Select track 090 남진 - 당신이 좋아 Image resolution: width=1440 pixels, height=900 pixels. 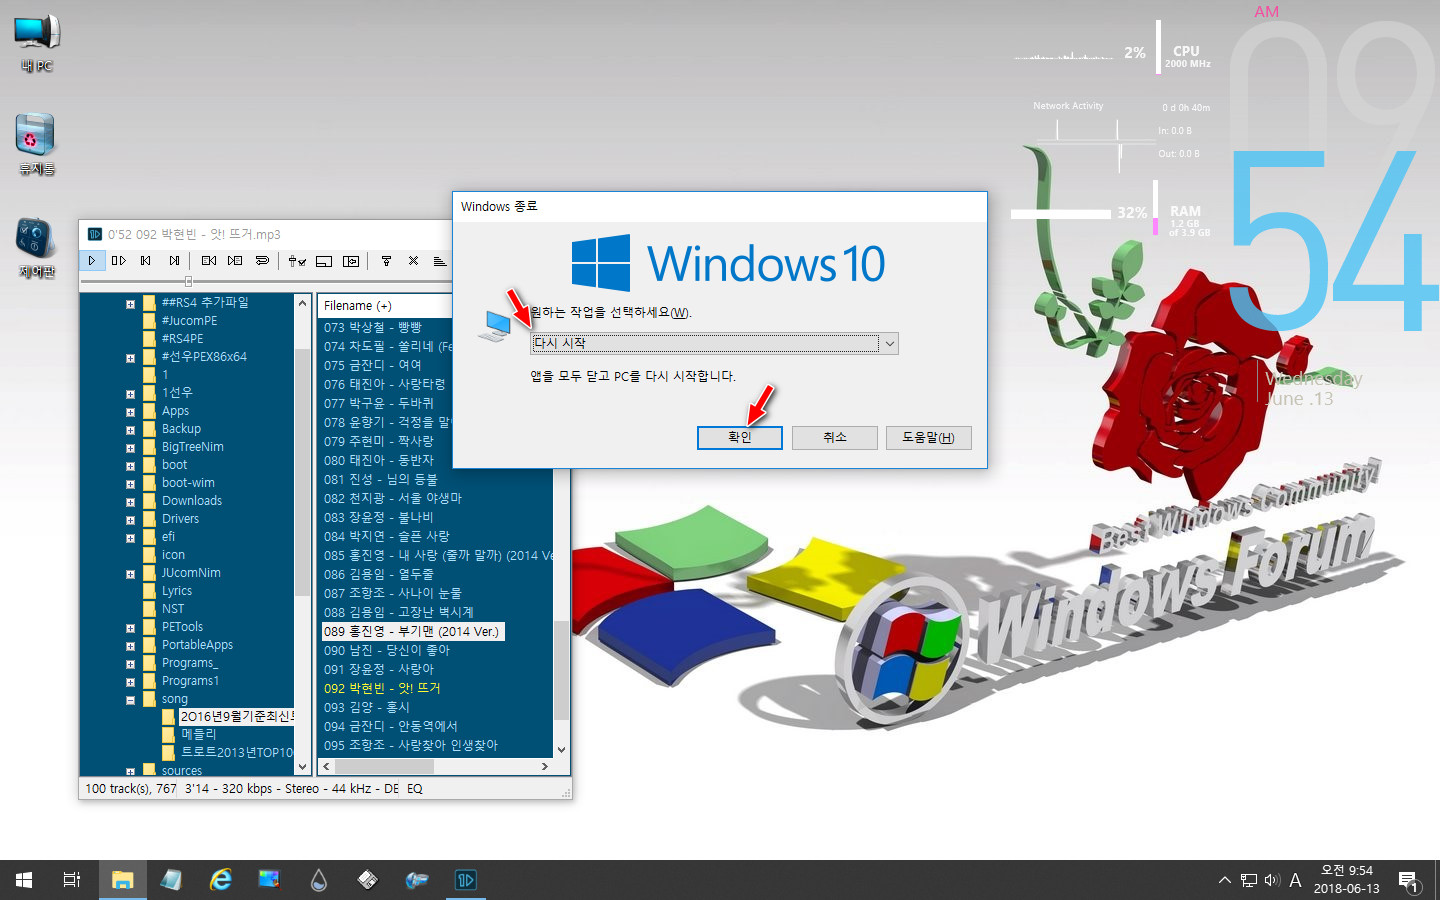(x=387, y=650)
